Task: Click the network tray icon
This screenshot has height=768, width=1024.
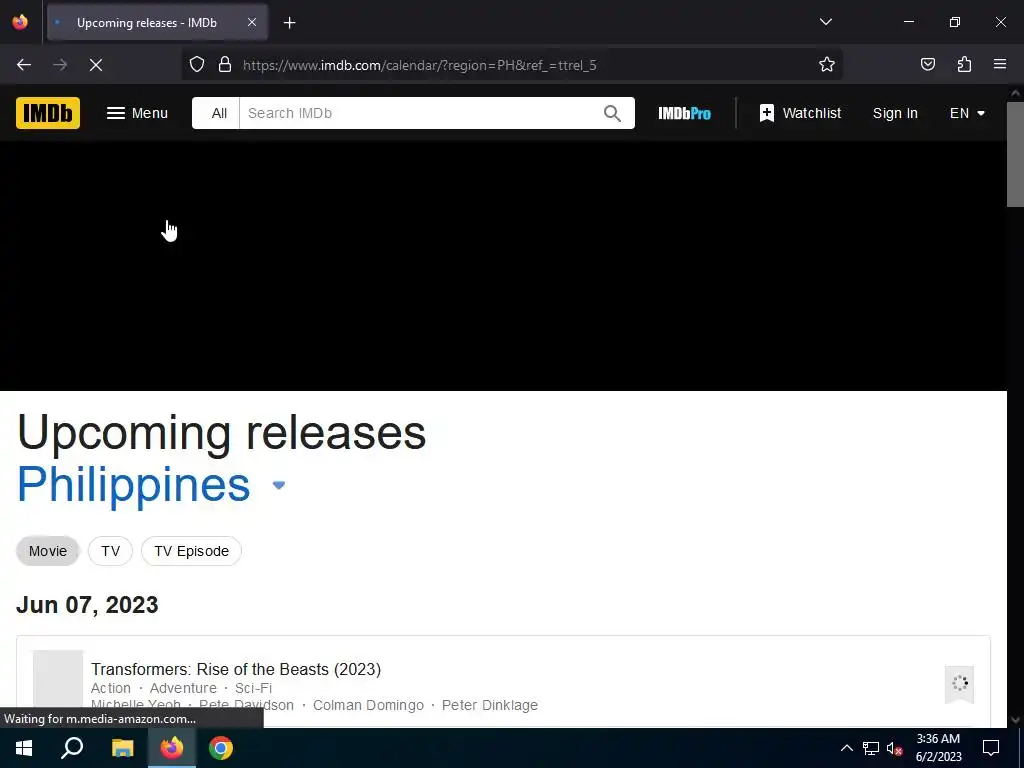Action: (871, 748)
